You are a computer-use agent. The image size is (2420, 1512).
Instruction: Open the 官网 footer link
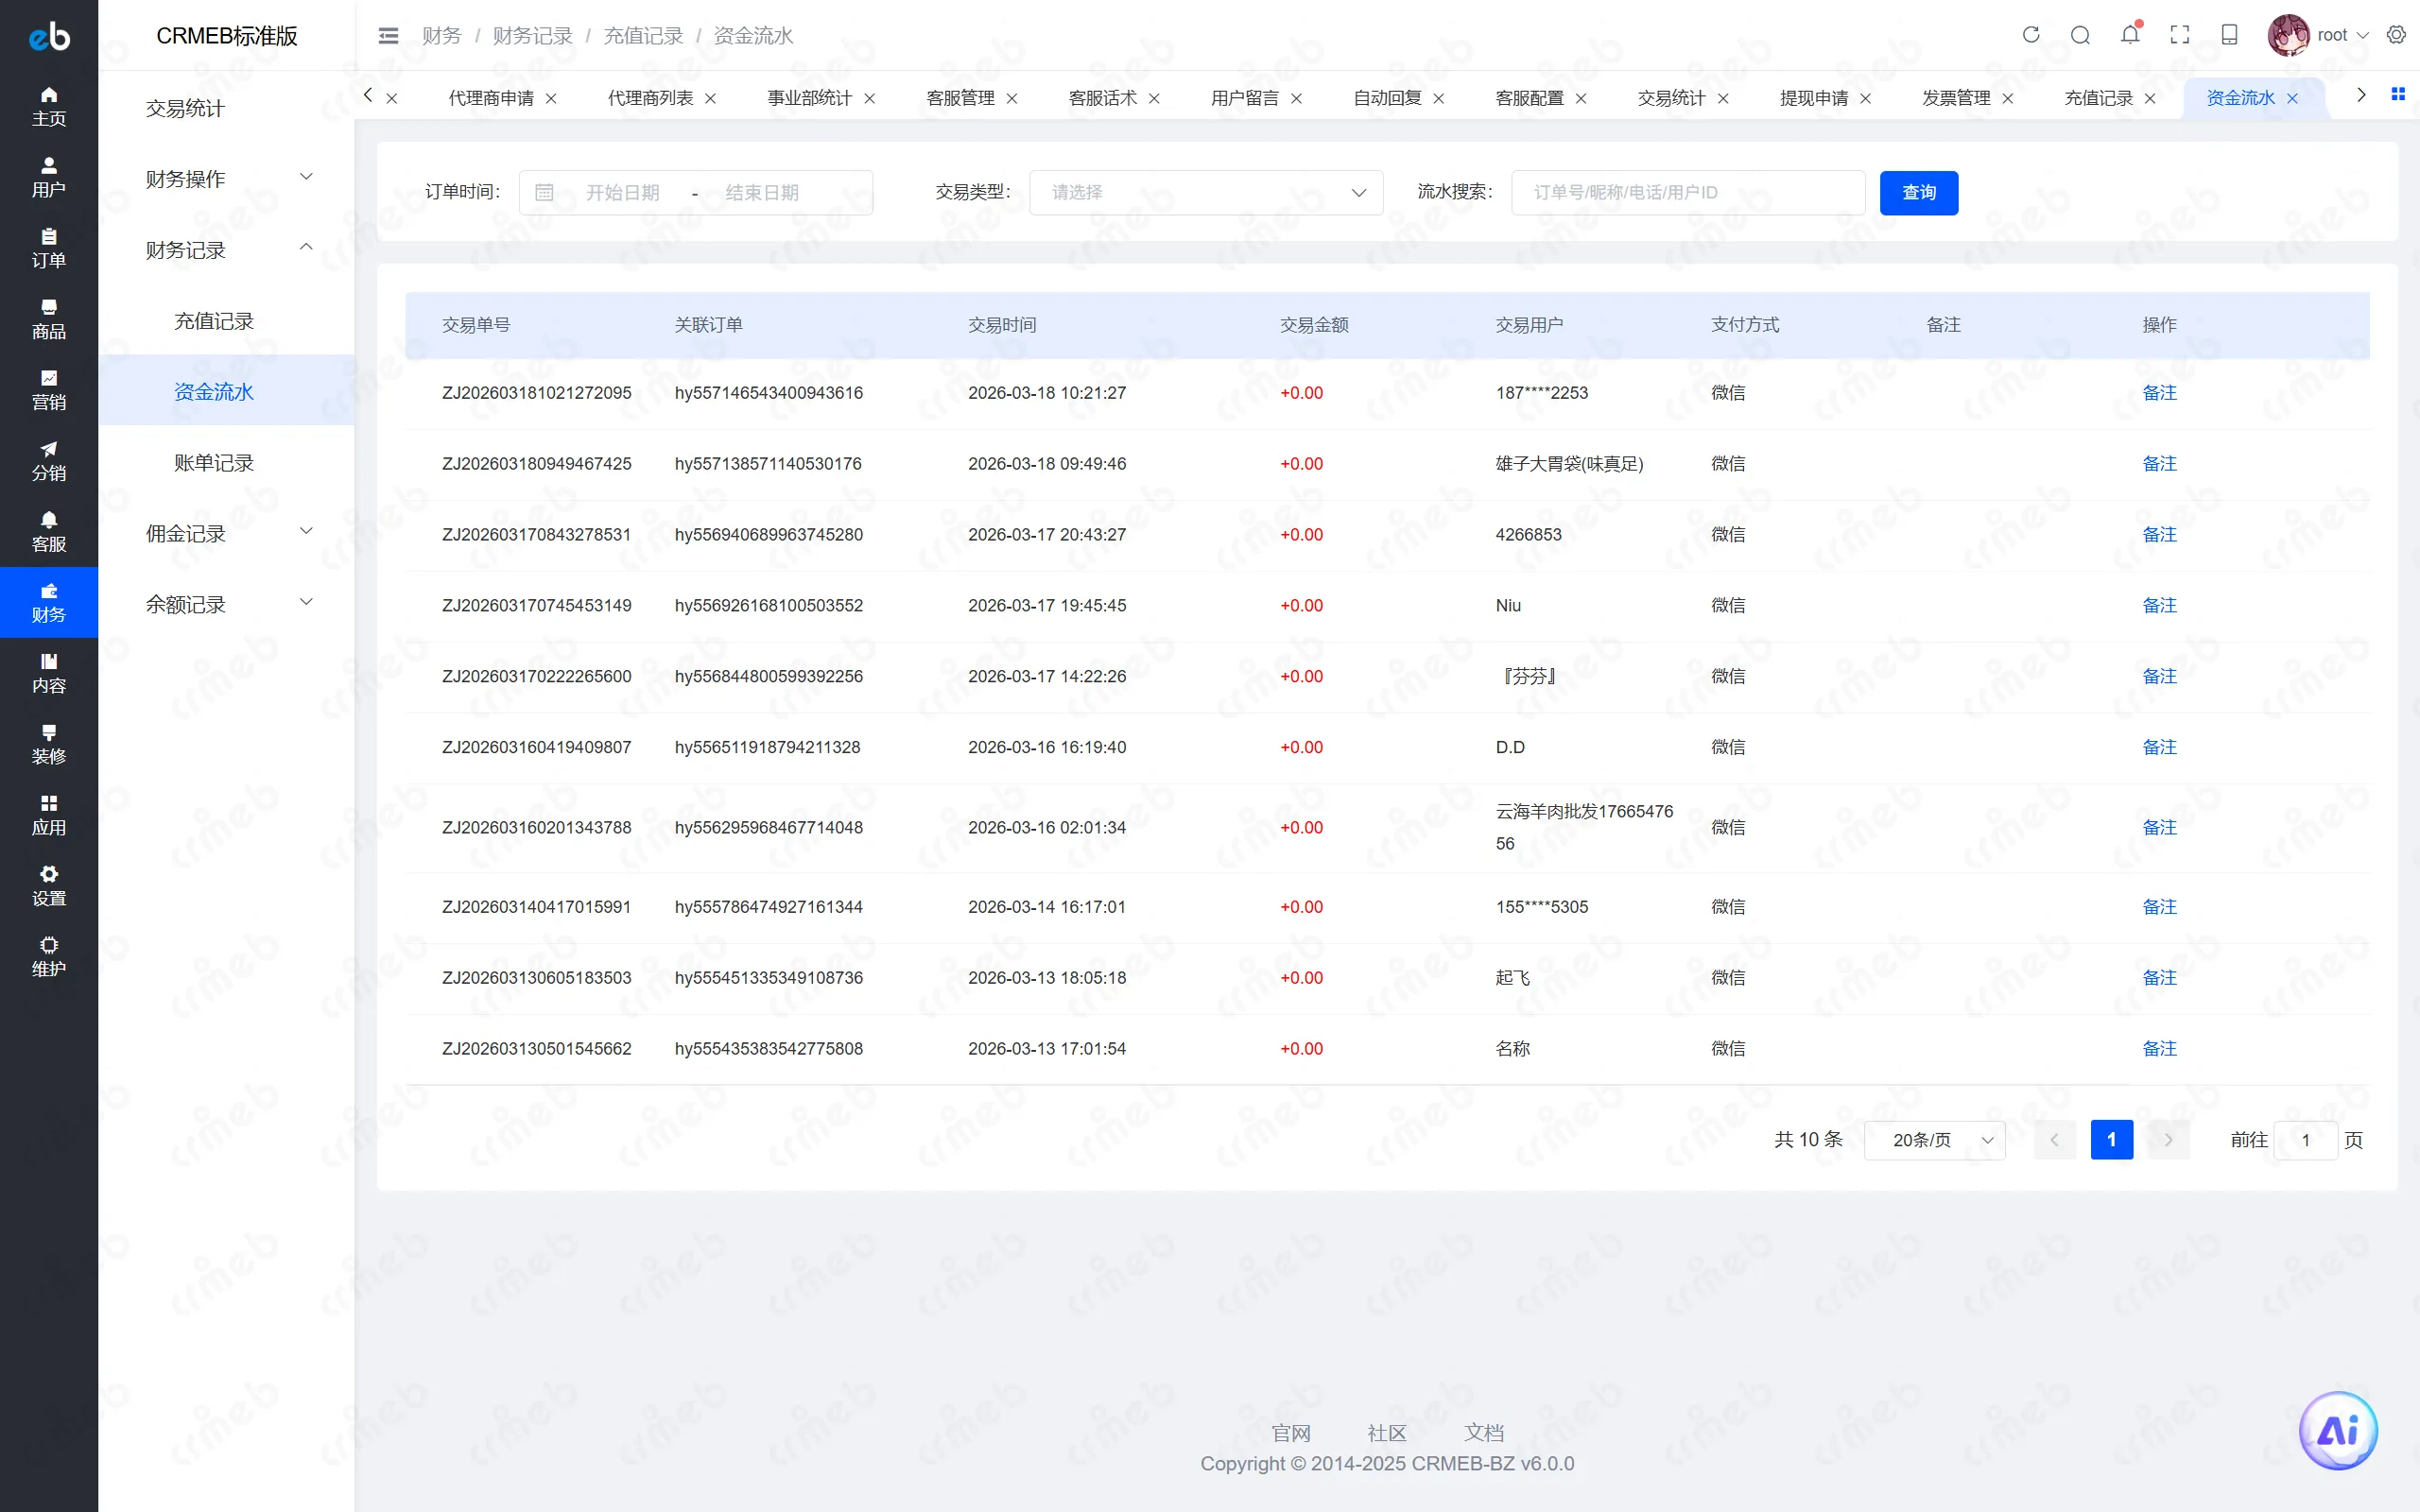click(1290, 1432)
